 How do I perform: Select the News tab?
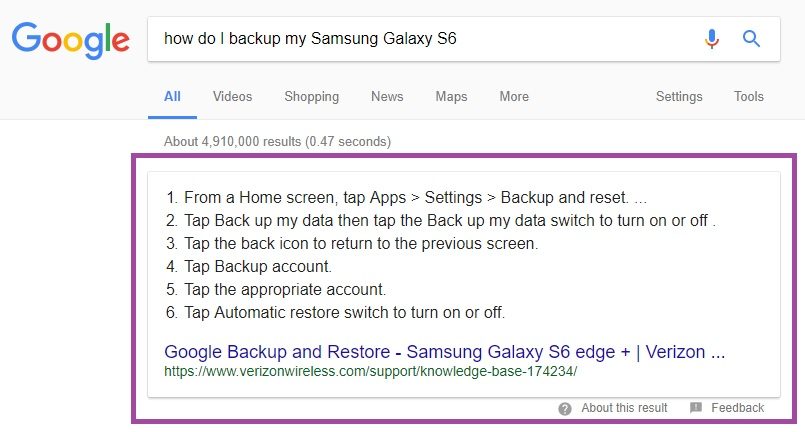(x=387, y=97)
